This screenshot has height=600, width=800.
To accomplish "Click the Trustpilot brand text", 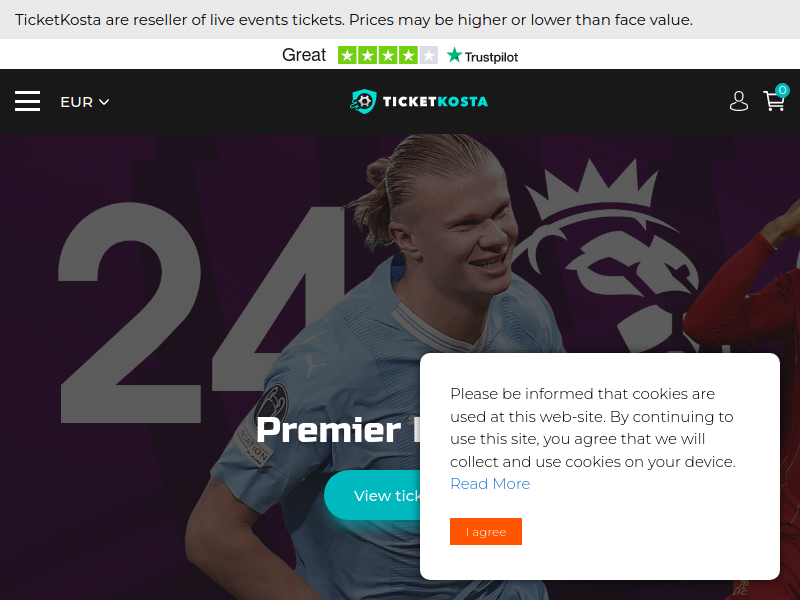I will 491,57.
